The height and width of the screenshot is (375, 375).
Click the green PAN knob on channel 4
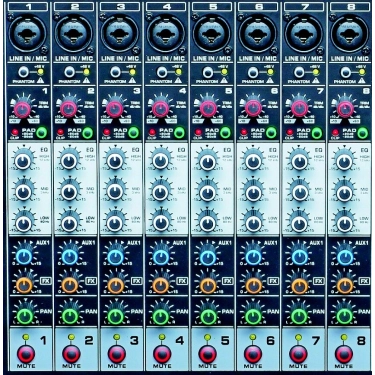161,316
